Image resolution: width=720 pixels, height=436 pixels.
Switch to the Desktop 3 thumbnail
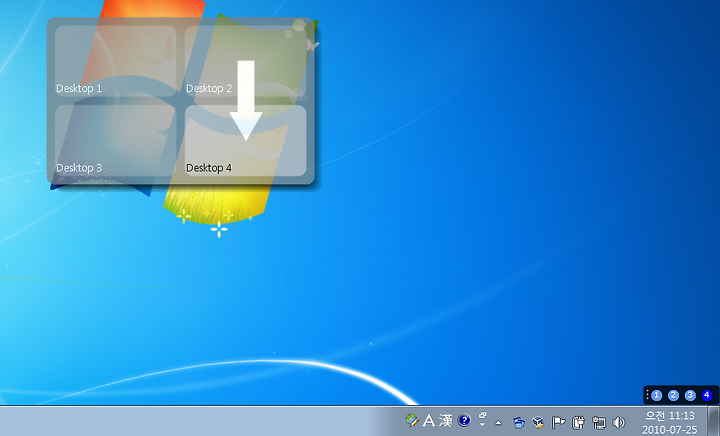pos(115,140)
